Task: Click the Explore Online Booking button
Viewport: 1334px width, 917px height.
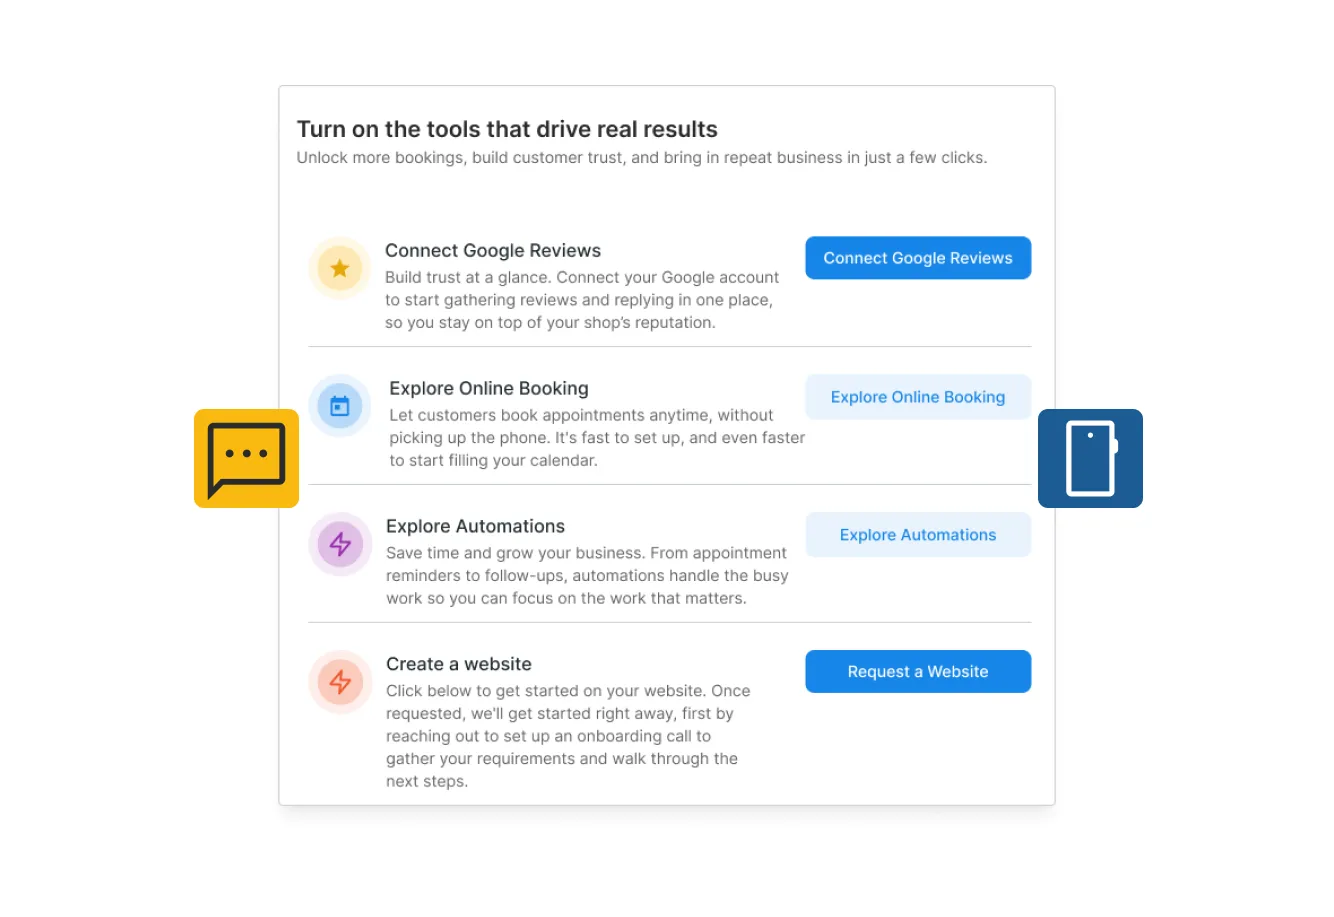Action: click(x=918, y=397)
